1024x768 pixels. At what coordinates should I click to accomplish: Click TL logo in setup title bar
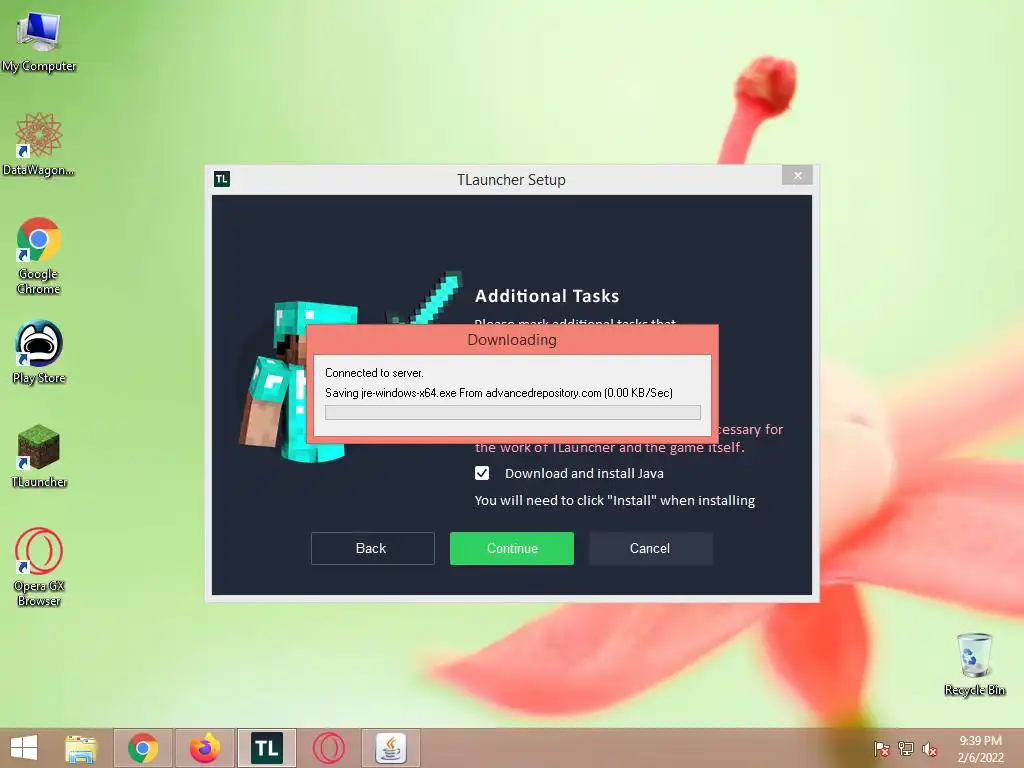(222, 179)
